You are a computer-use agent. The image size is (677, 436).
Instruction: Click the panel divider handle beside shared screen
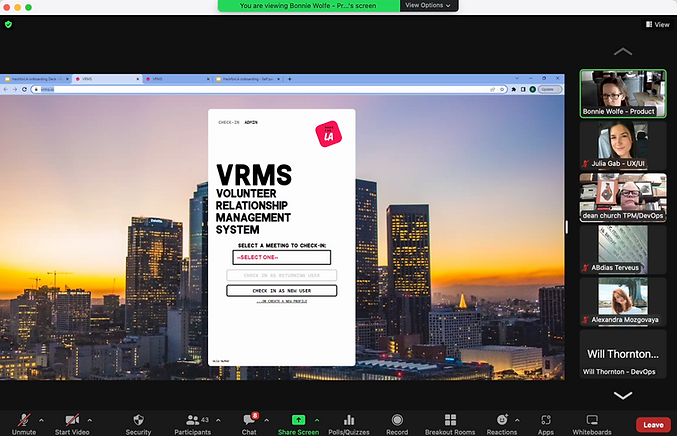coord(567,227)
